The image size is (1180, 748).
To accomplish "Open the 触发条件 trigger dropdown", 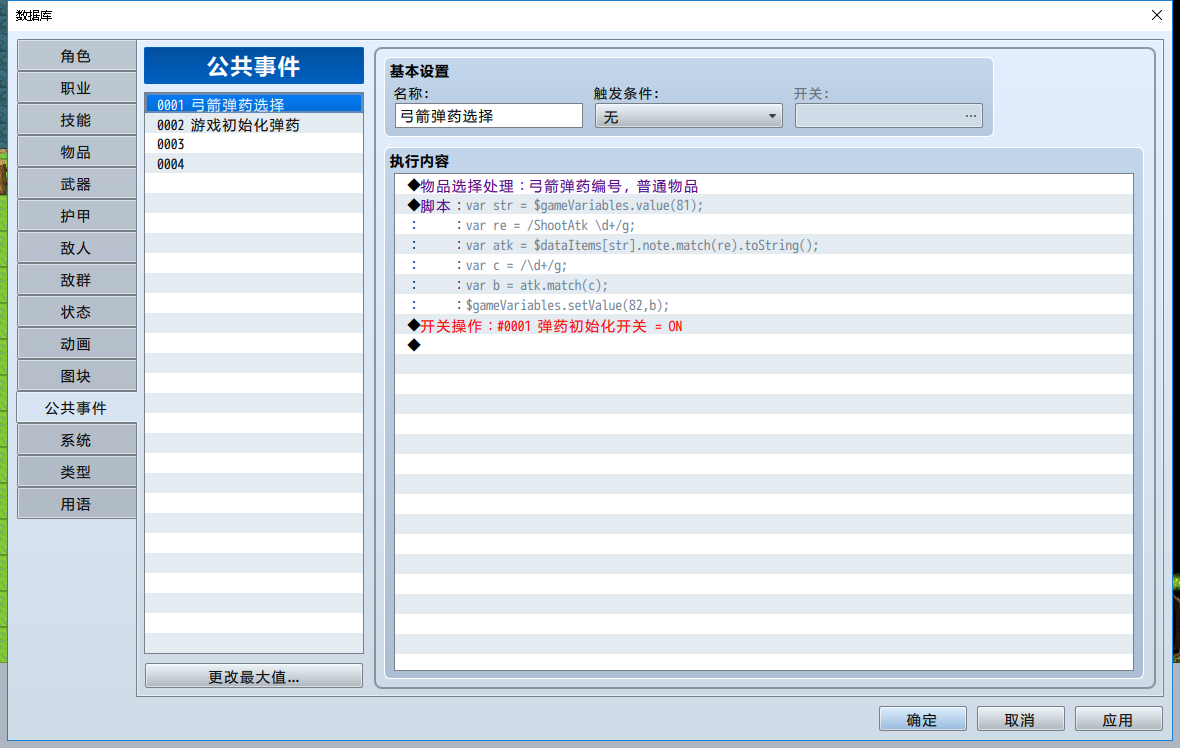I will click(689, 116).
